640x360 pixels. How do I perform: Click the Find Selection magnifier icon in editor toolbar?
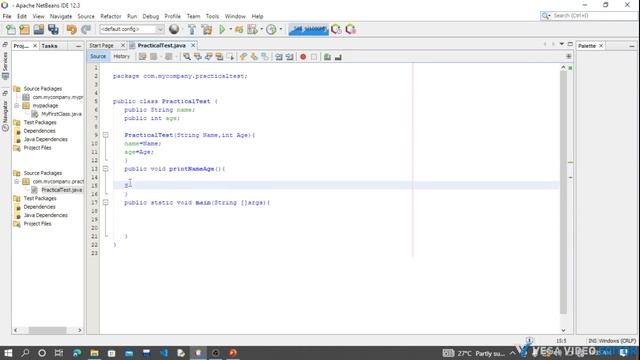pyautogui.click(x=187, y=57)
